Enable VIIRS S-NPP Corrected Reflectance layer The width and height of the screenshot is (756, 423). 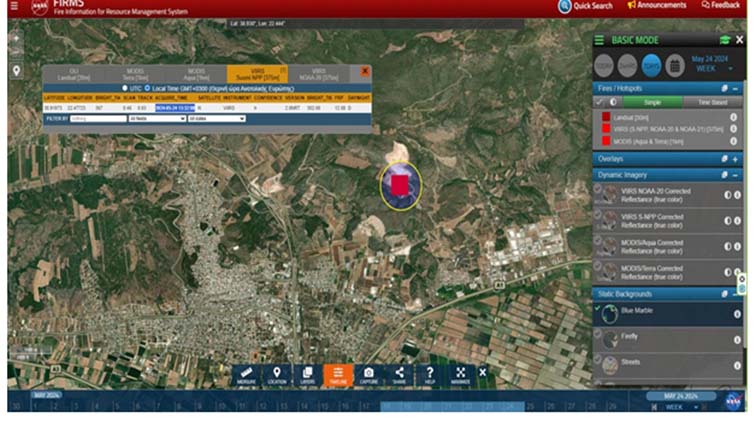(597, 214)
